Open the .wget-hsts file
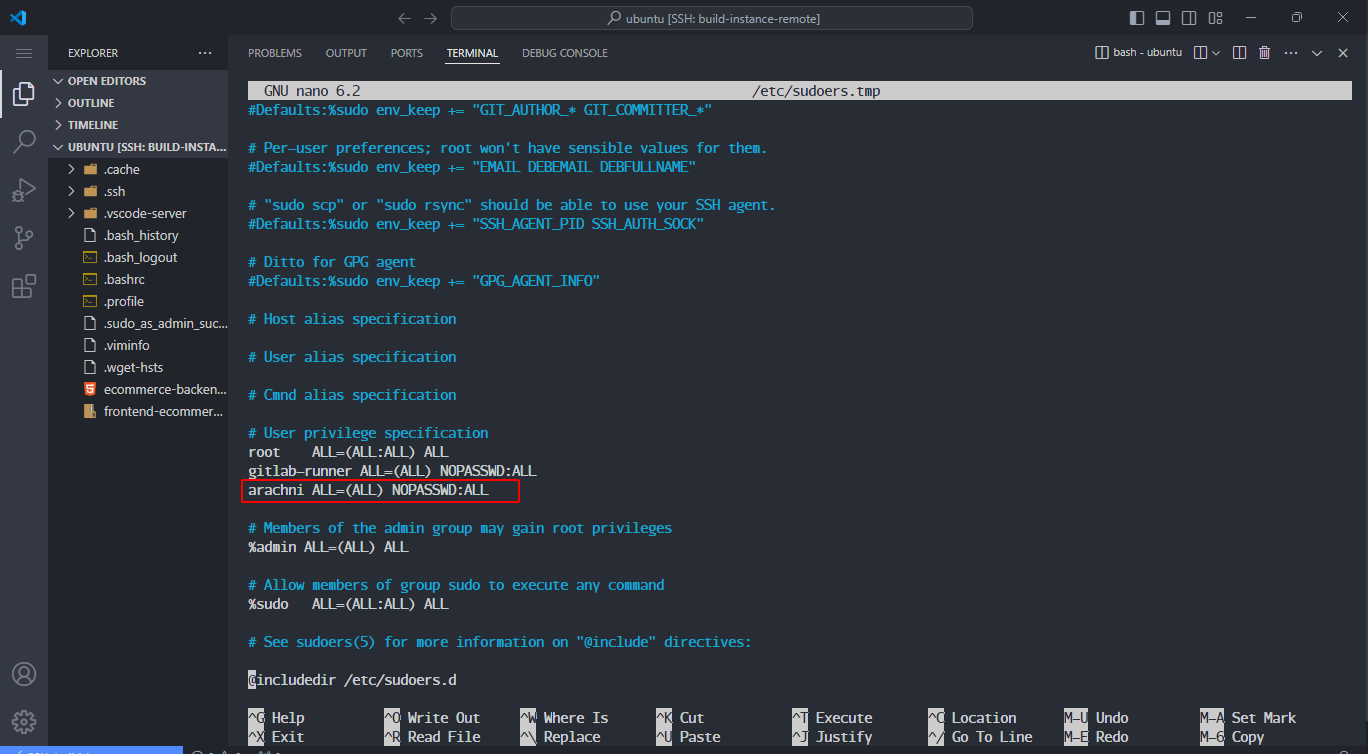The image size is (1368, 754). click(138, 367)
